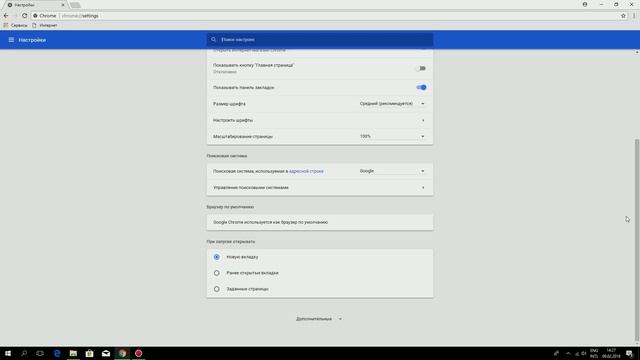The image size is (640, 360).
Task: Click the search magnifier icon in settings
Action: click(x=213, y=40)
